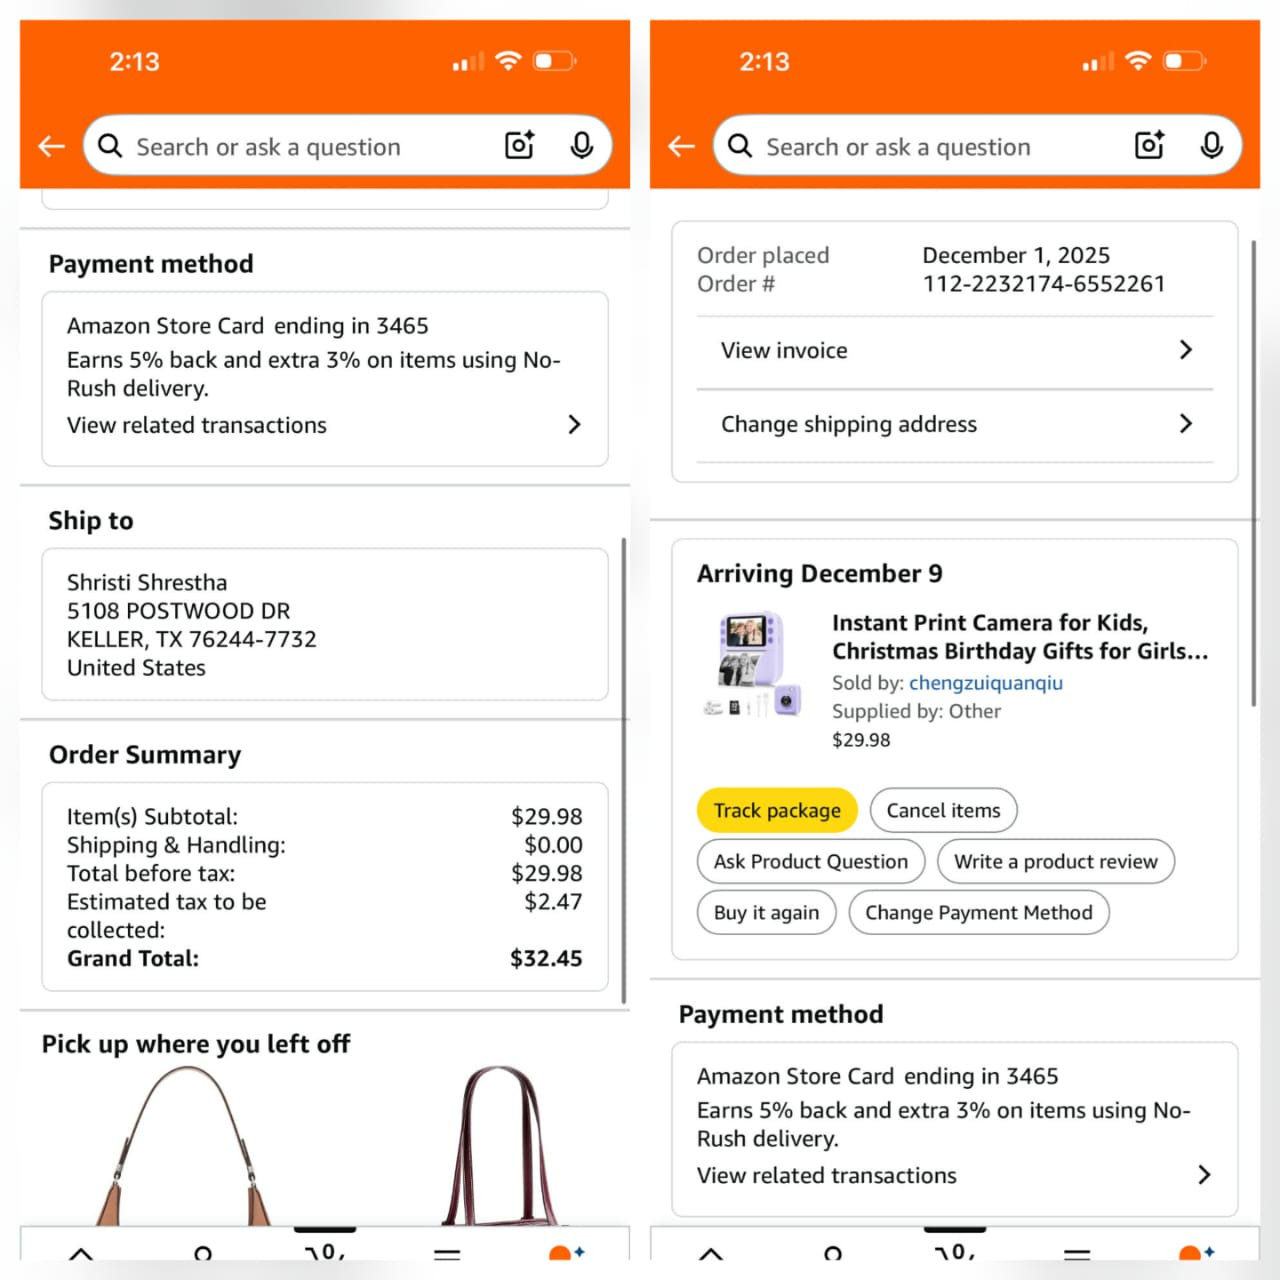This screenshot has height=1280, width=1280.
Task: Open seller link chengzuiquanqiu
Action: tap(985, 683)
